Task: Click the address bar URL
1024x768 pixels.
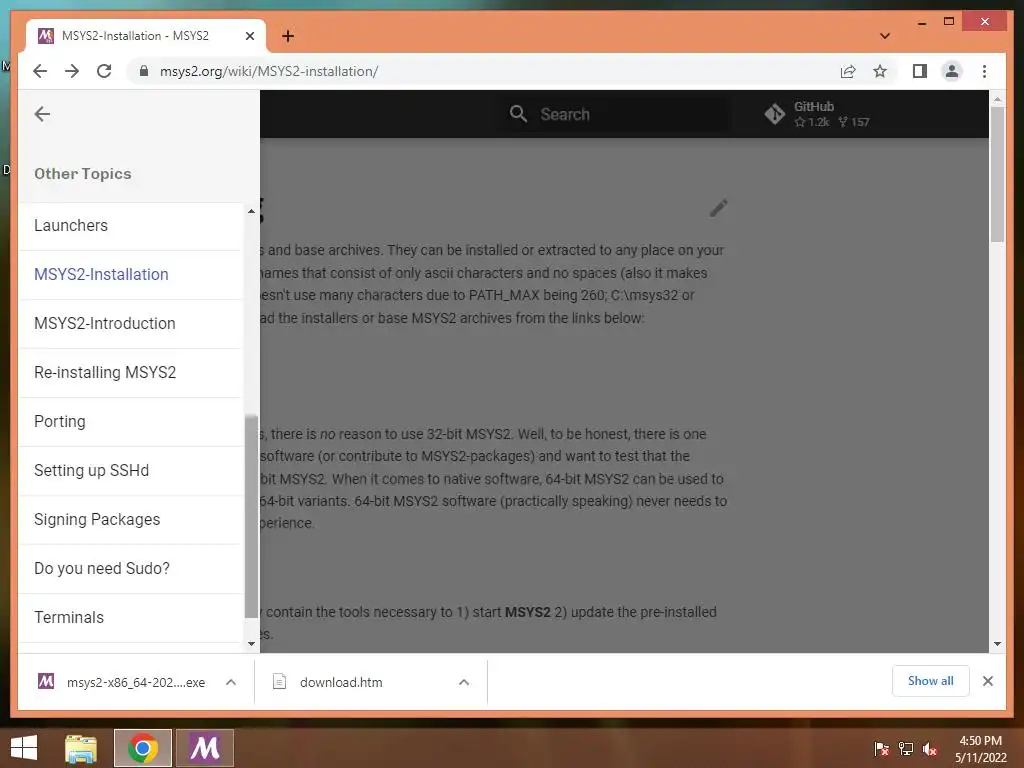Action: point(269,71)
